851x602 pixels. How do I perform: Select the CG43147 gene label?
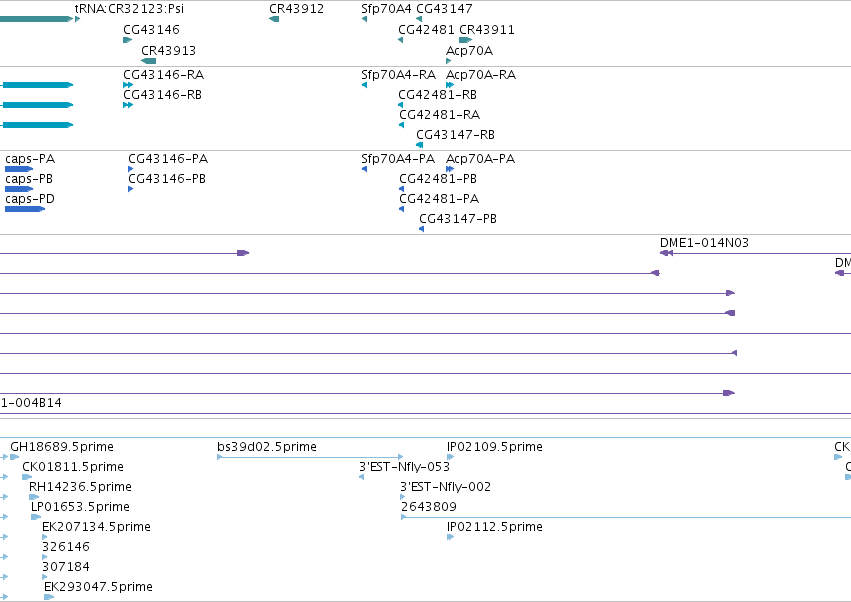point(444,9)
